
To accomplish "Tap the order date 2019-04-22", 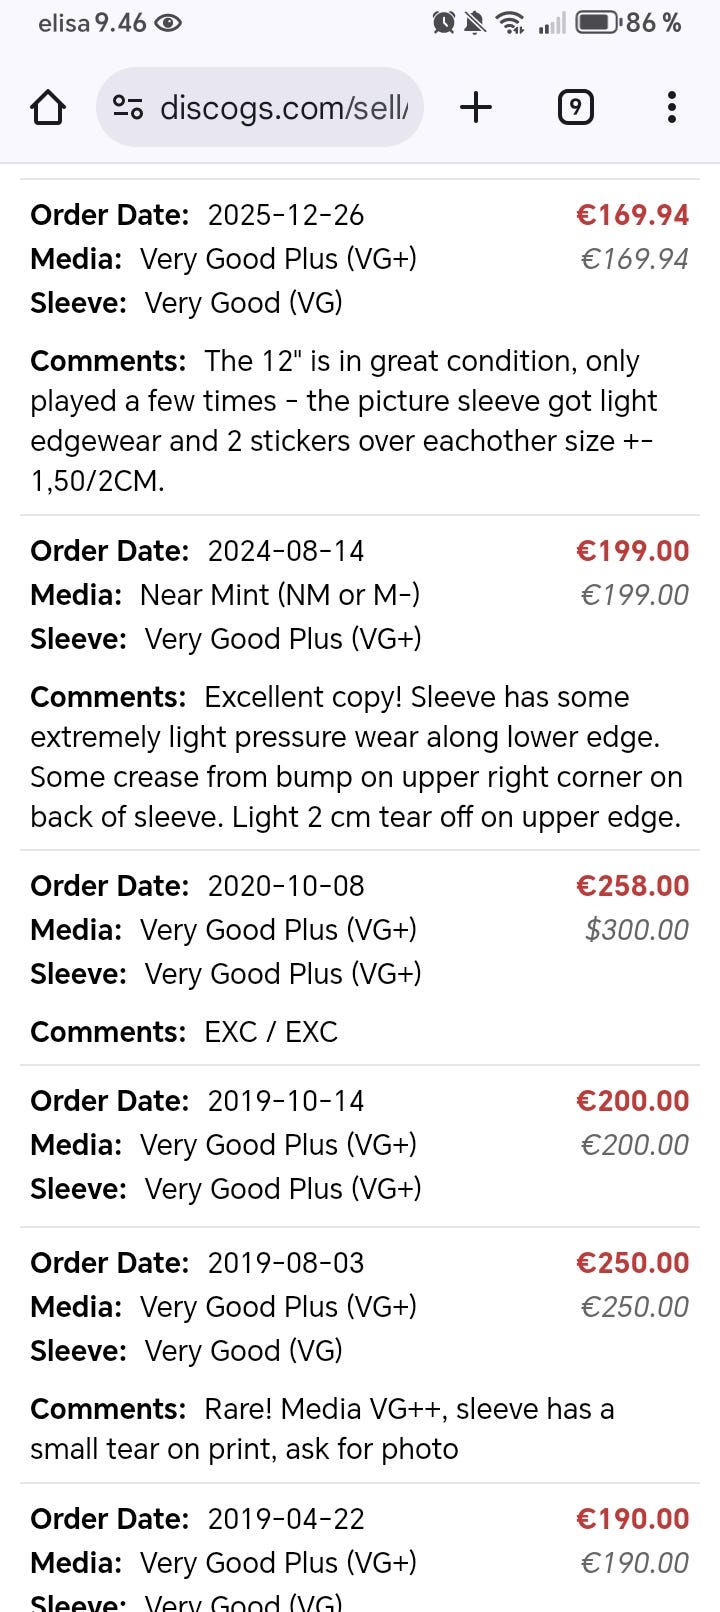I will [x=285, y=1519].
